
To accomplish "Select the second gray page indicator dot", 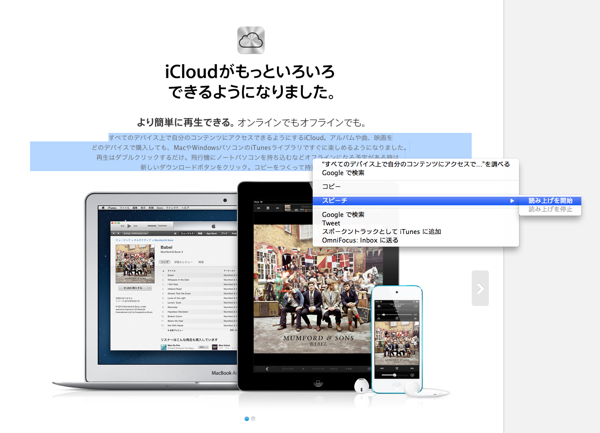I will 253,419.
